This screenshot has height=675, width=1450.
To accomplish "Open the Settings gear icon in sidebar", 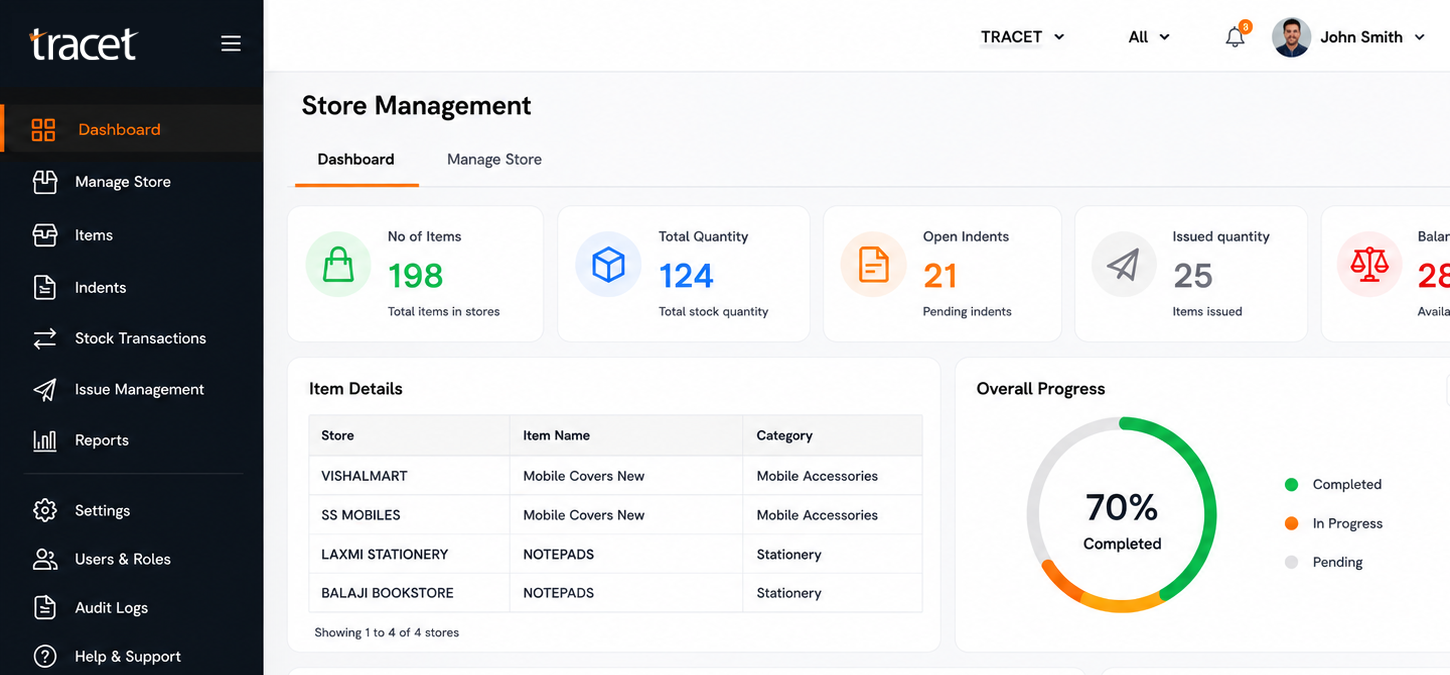I will tap(45, 510).
